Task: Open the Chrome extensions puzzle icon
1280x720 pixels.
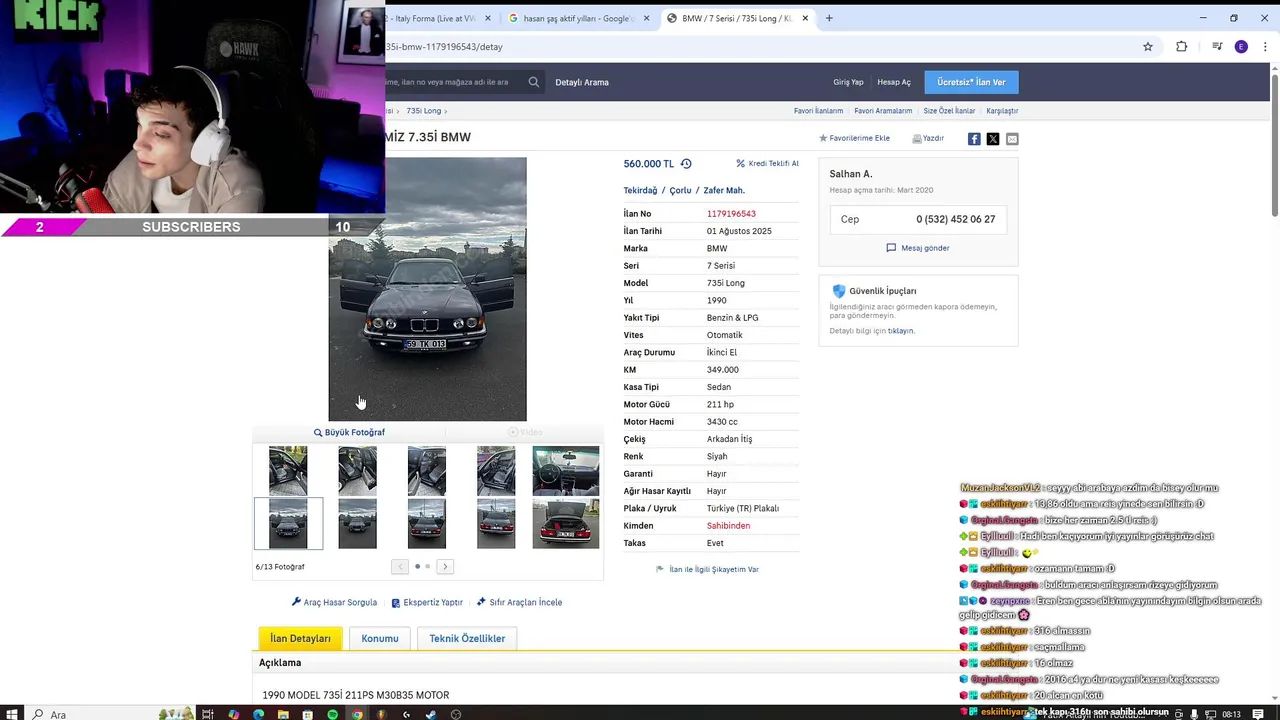Action: [1181, 47]
